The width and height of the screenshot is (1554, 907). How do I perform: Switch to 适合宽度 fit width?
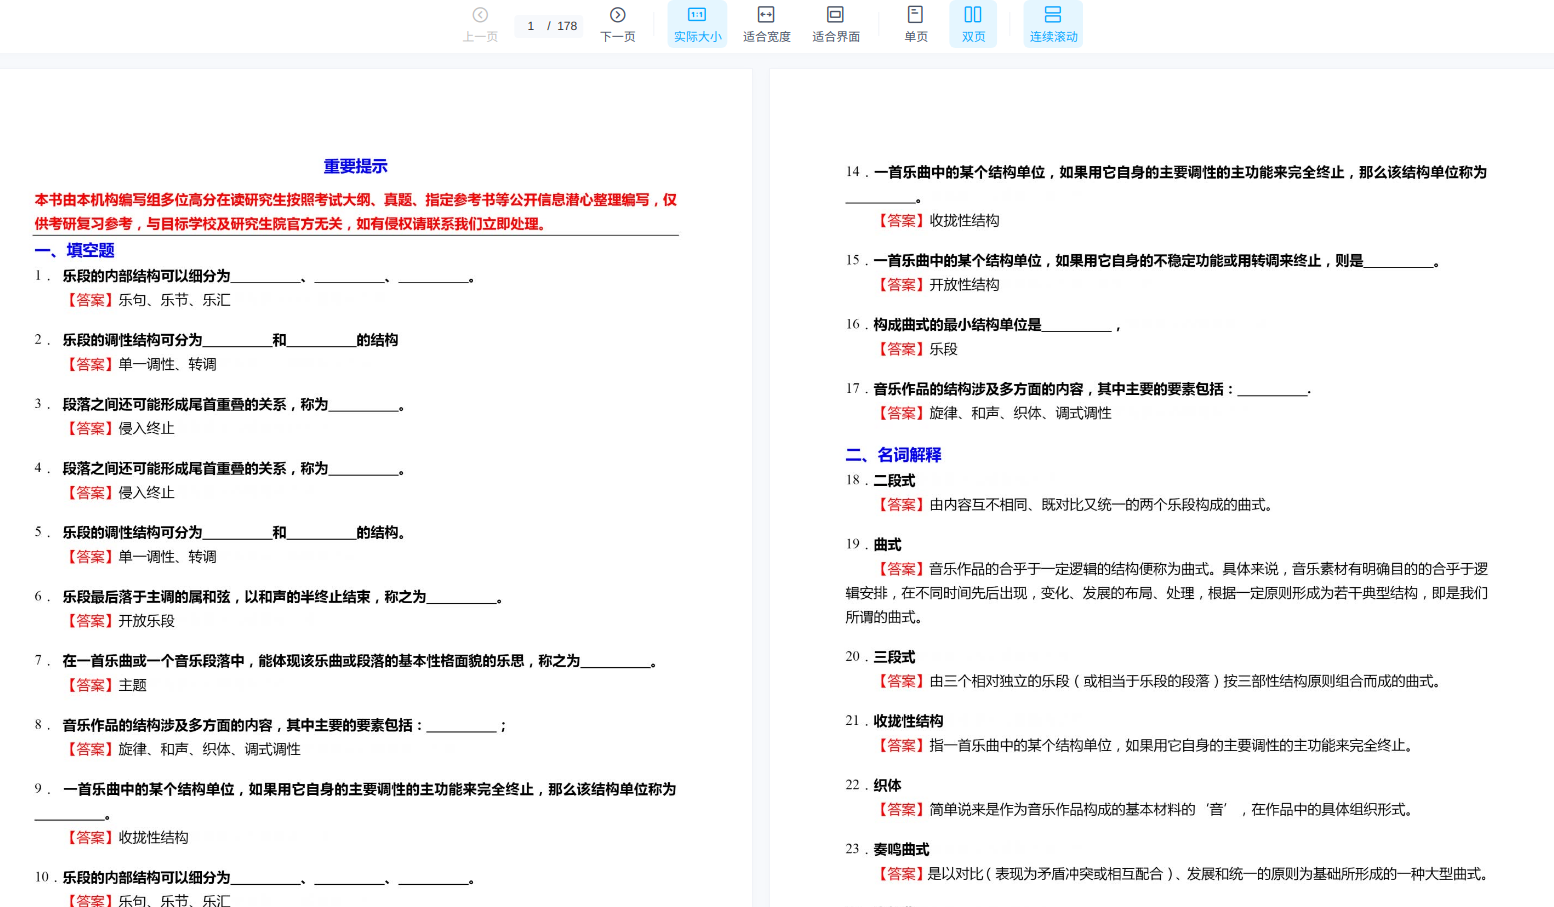(766, 24)
